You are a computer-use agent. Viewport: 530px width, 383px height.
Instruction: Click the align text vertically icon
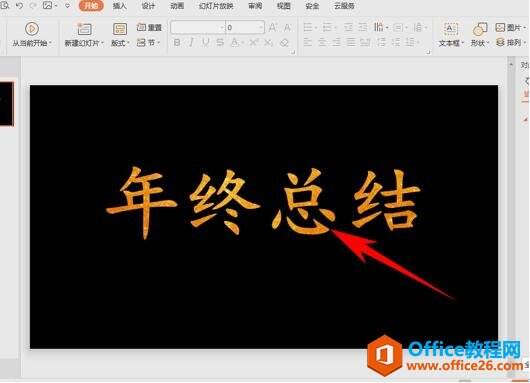398,27
